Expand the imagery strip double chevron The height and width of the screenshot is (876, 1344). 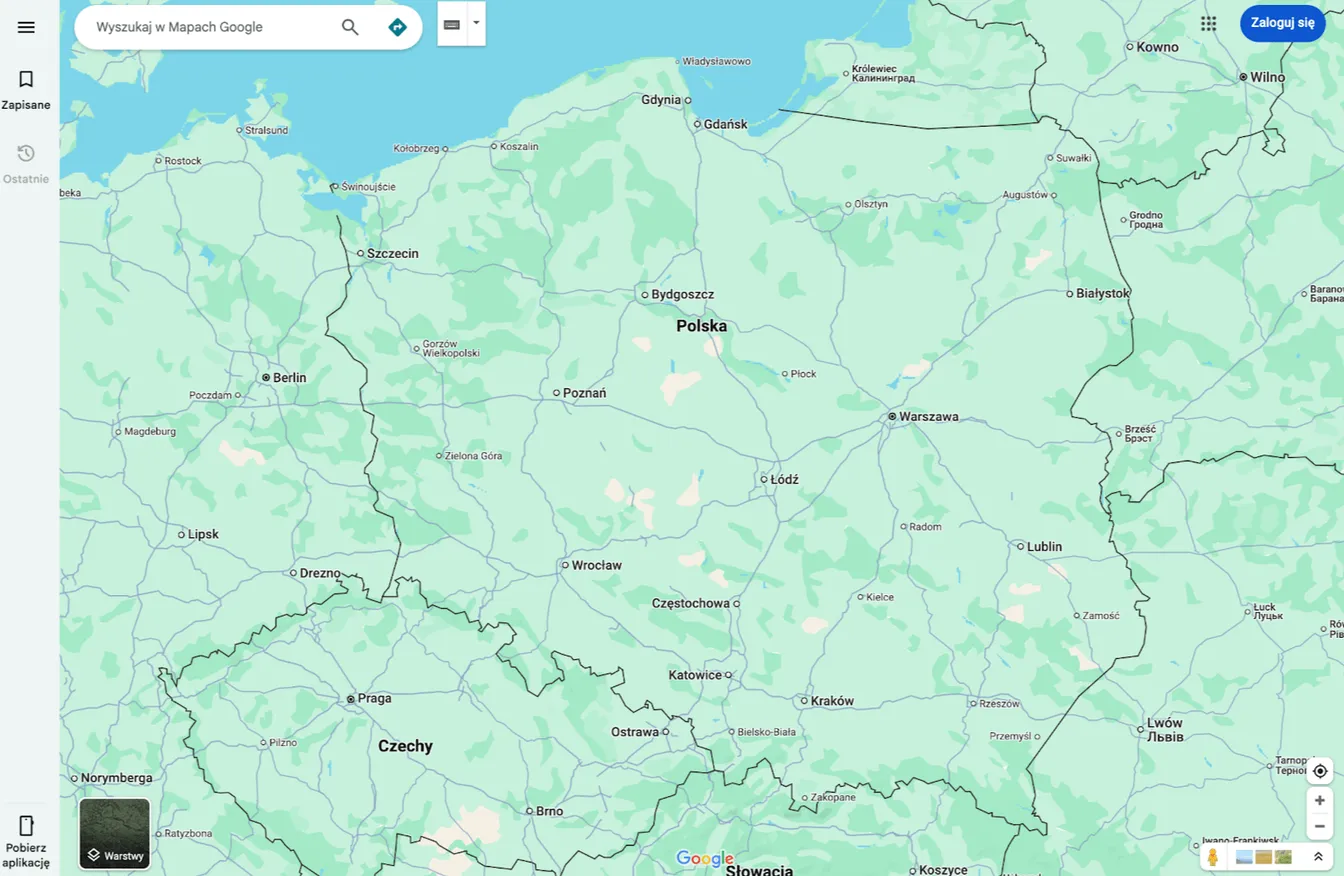point(1318,857)
